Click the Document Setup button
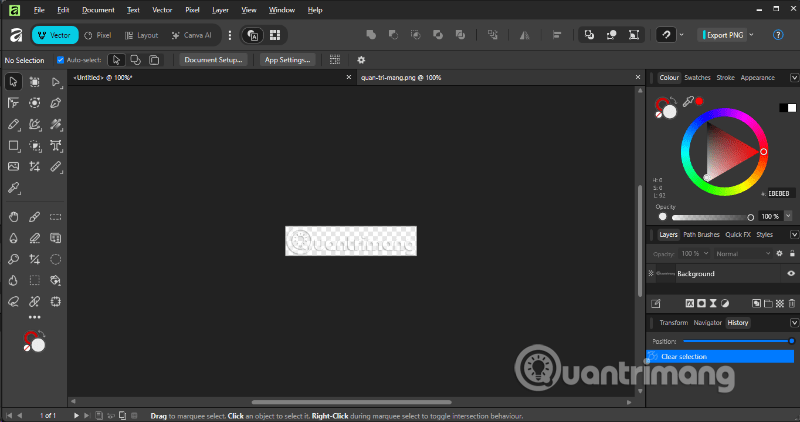Image resolution: width=800 pixels, height=422 pixels. pos(213,60)
